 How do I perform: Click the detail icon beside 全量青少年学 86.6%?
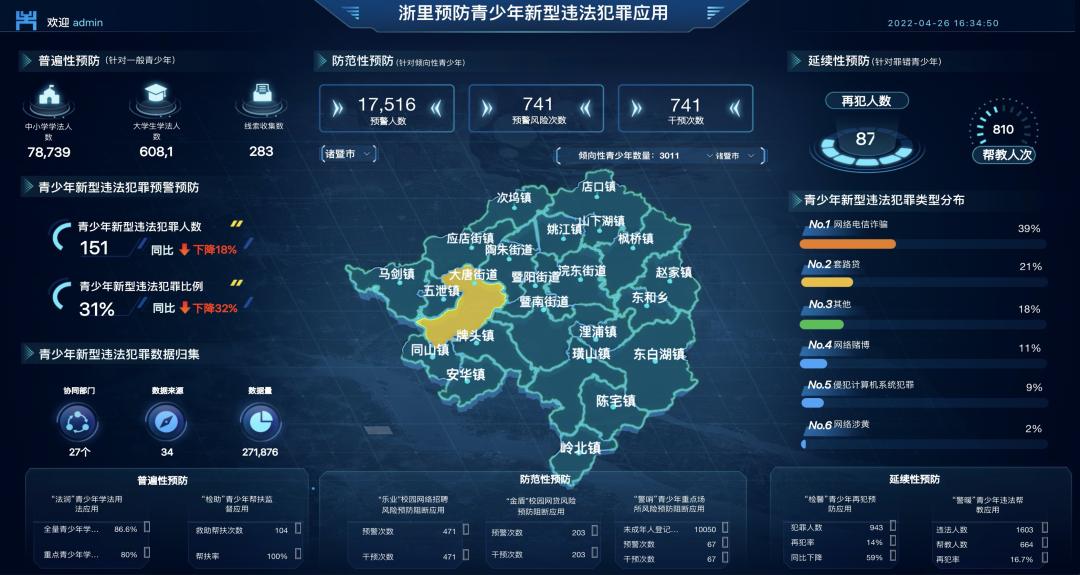147,527
